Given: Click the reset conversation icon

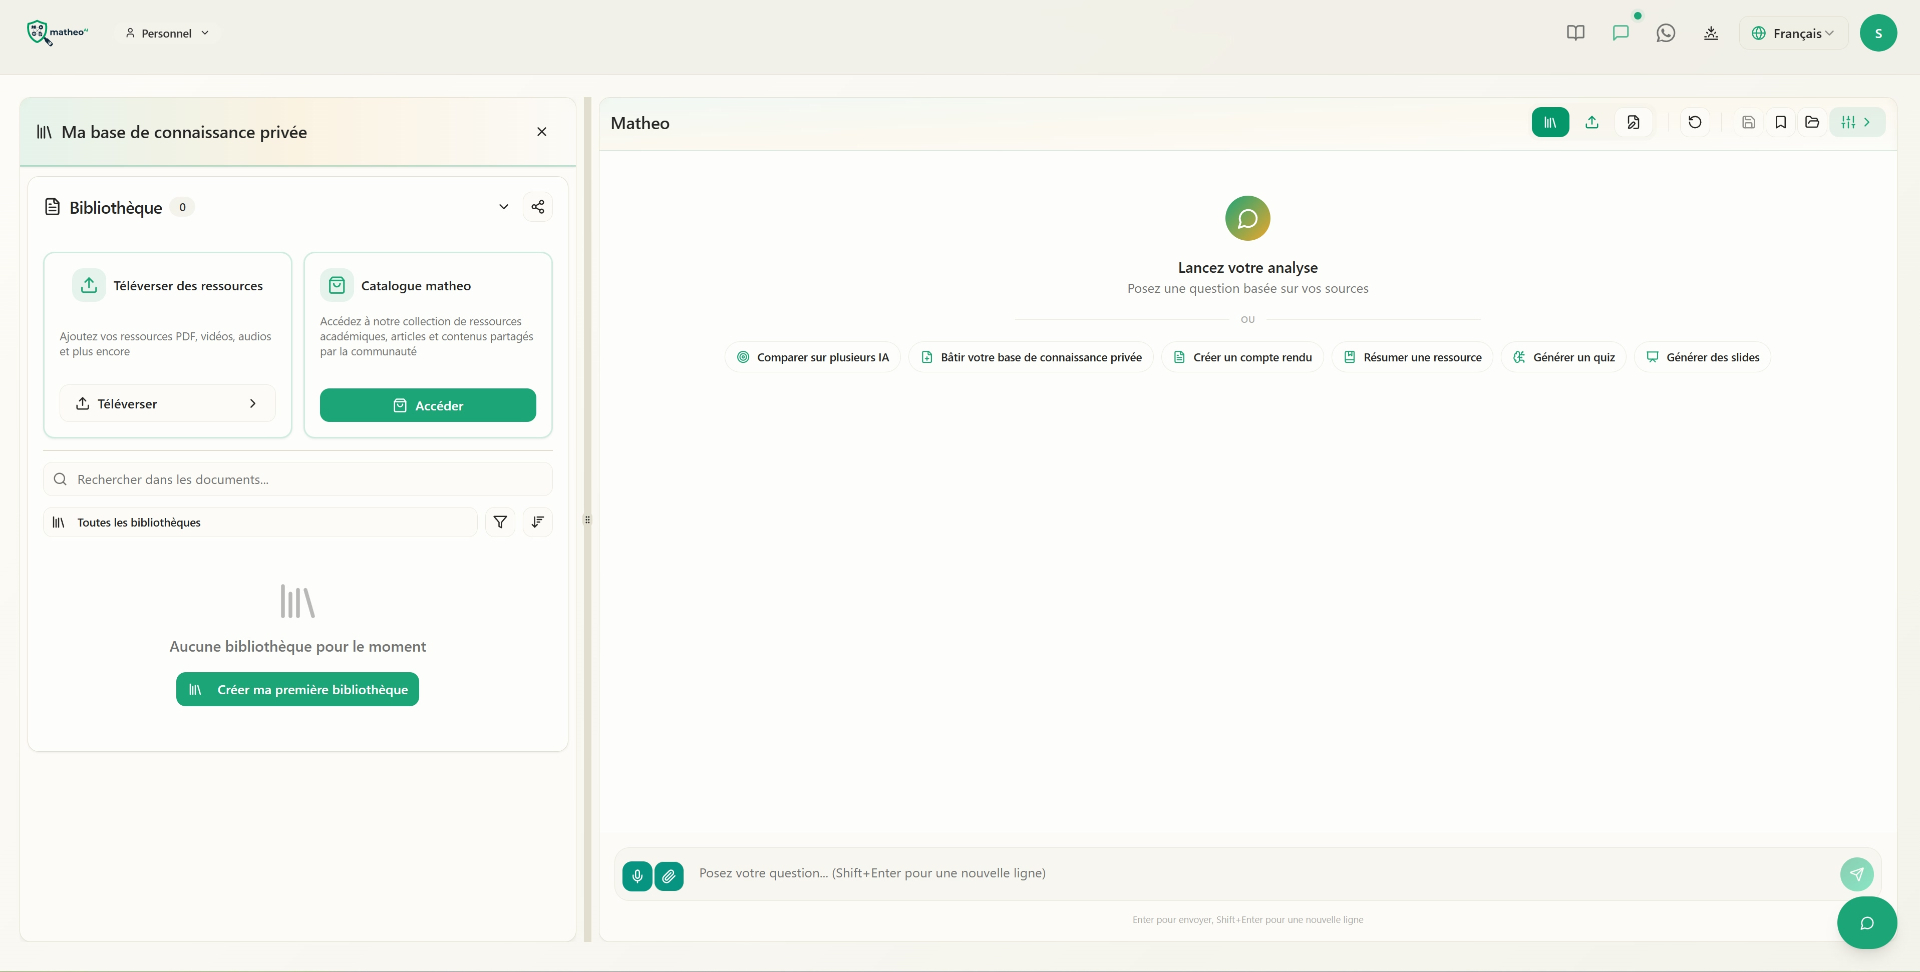Looking at the screenshot, I should coord(1695,122).
